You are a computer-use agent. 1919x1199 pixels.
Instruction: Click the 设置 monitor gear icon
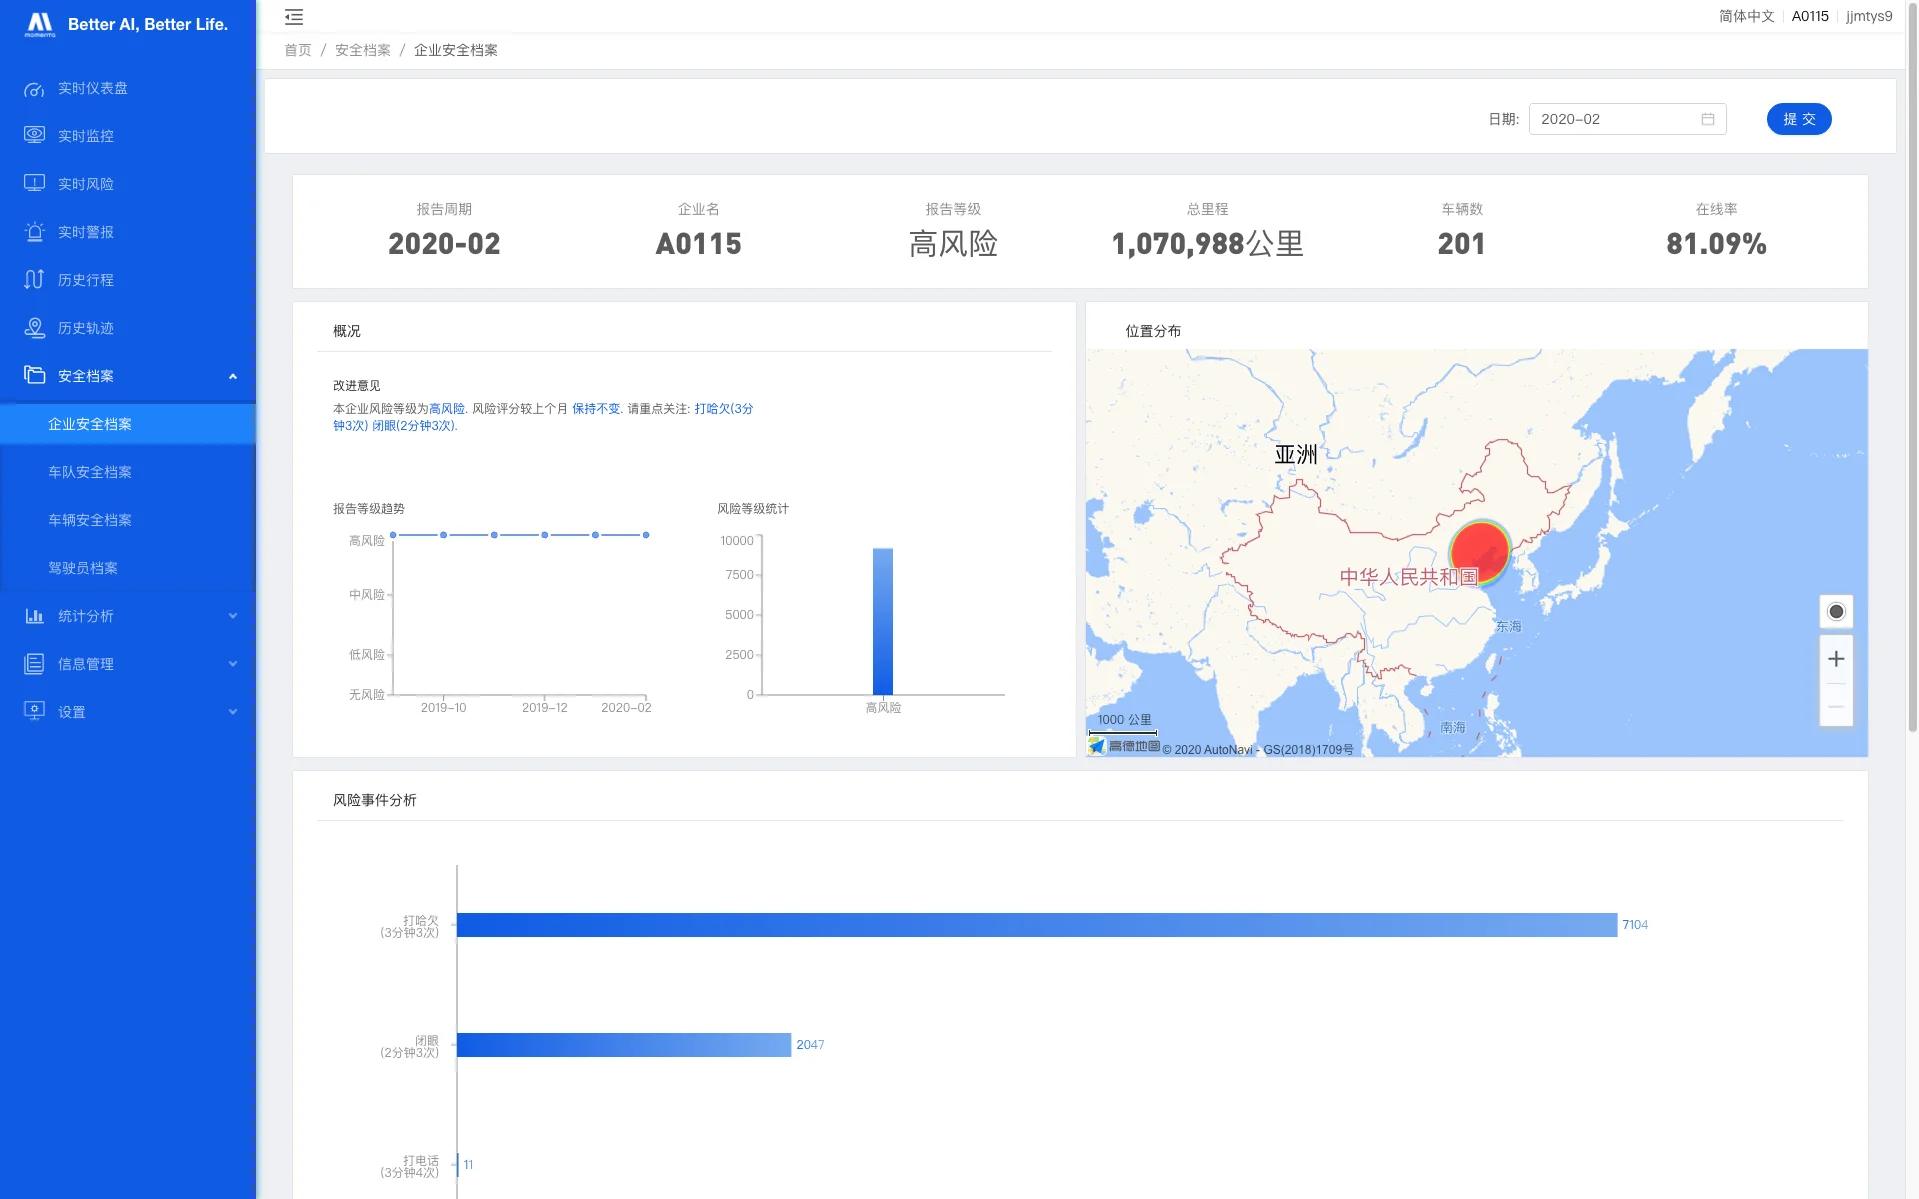[x=34, y=711]
